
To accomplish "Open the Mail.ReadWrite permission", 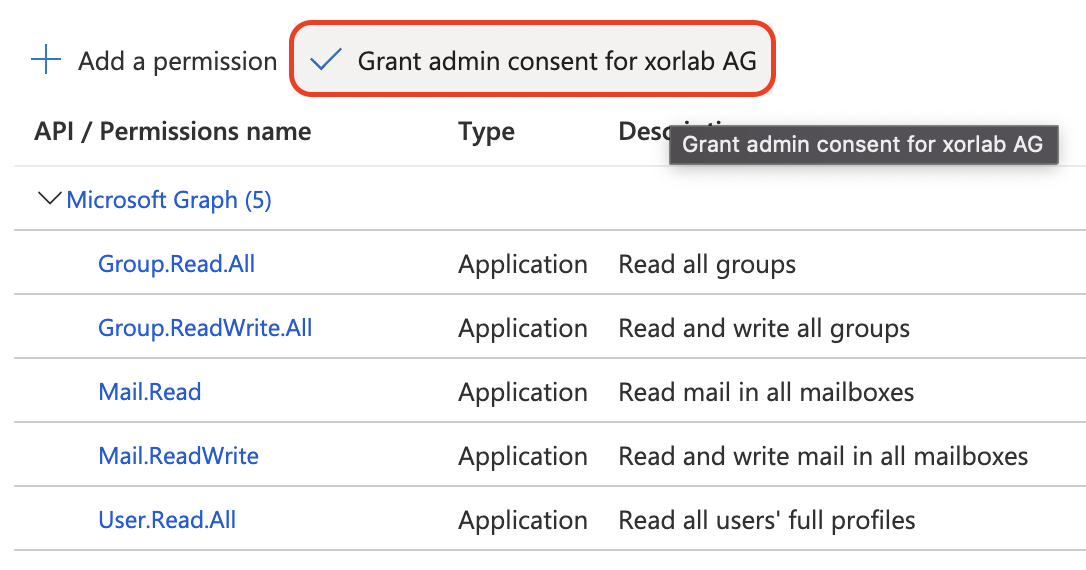I will point(179,456).
